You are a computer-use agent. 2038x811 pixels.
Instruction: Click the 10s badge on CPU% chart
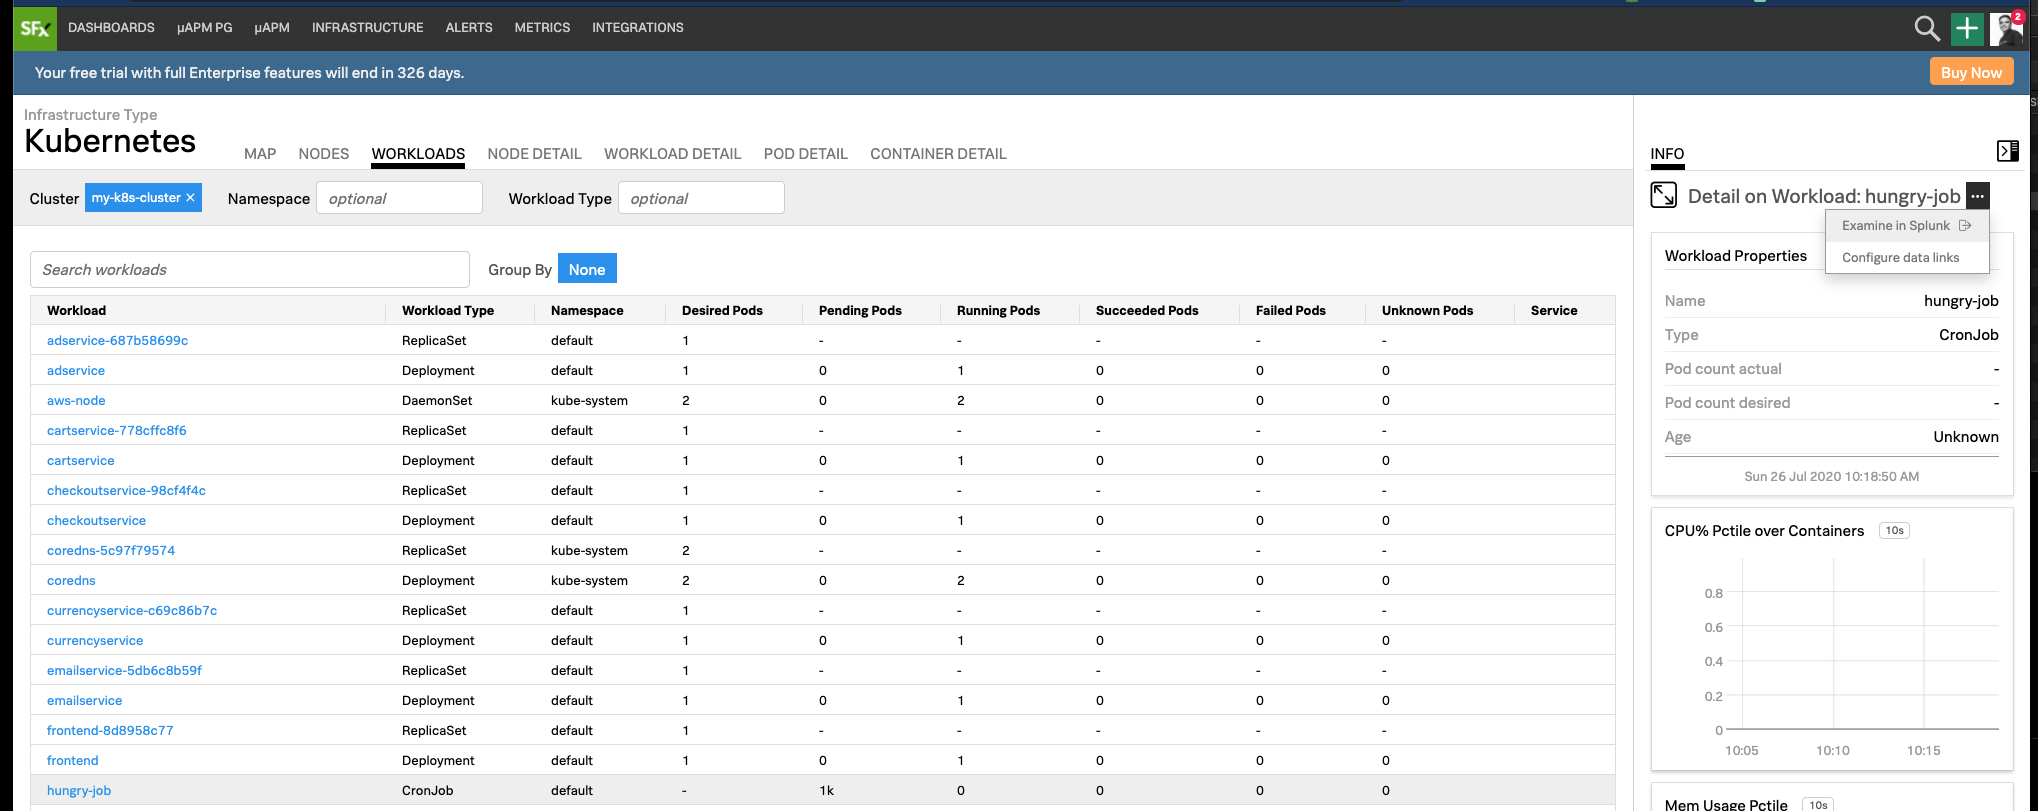[1894, 531]
